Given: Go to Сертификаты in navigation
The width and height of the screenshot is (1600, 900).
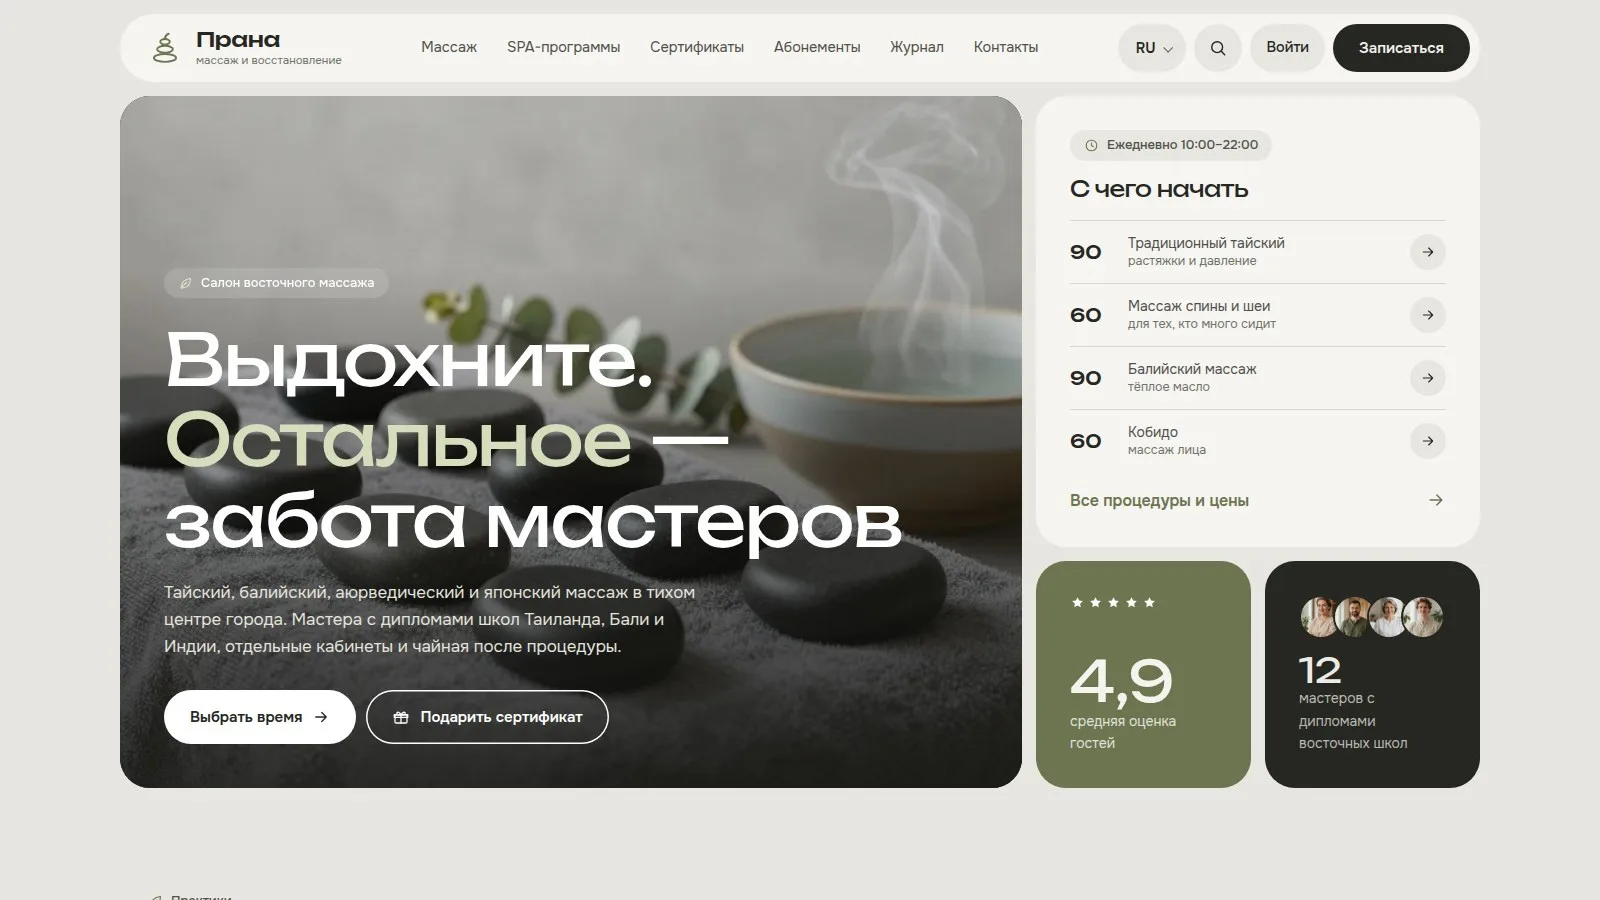Looking at the screenshot, I should pyautogui.click(x=697, y=47).
